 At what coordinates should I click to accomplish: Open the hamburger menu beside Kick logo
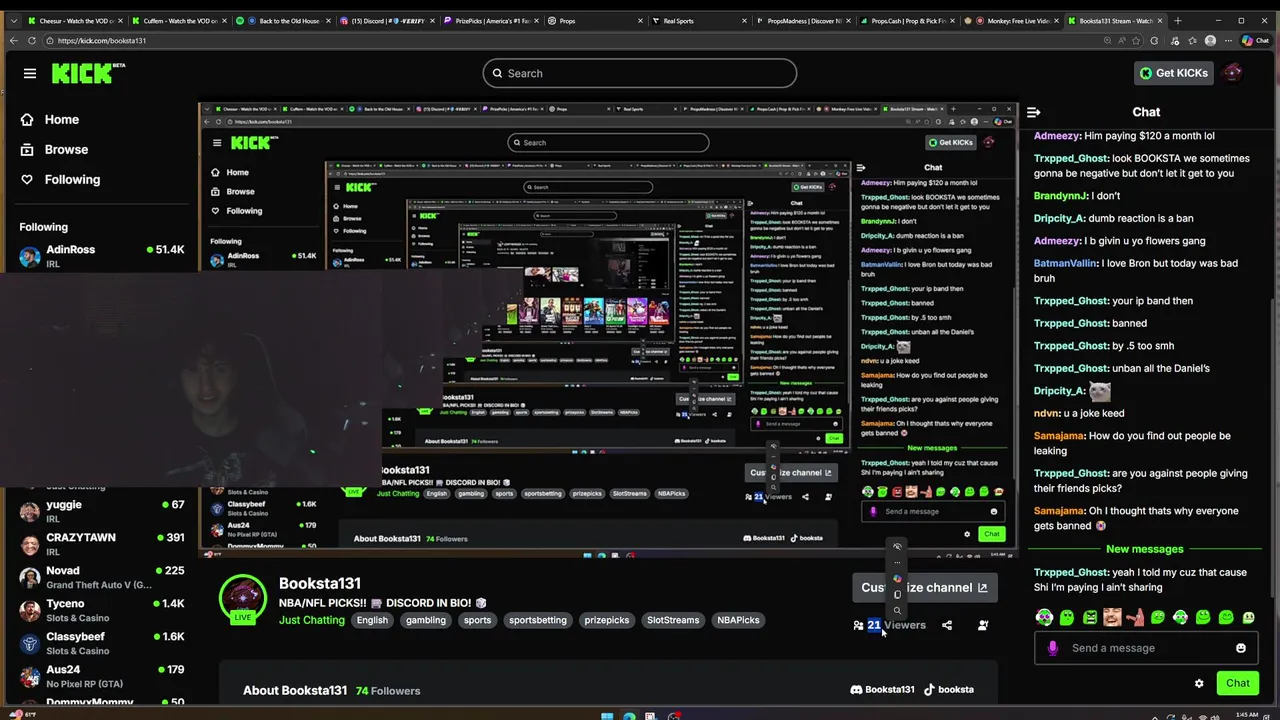(30, 73)
